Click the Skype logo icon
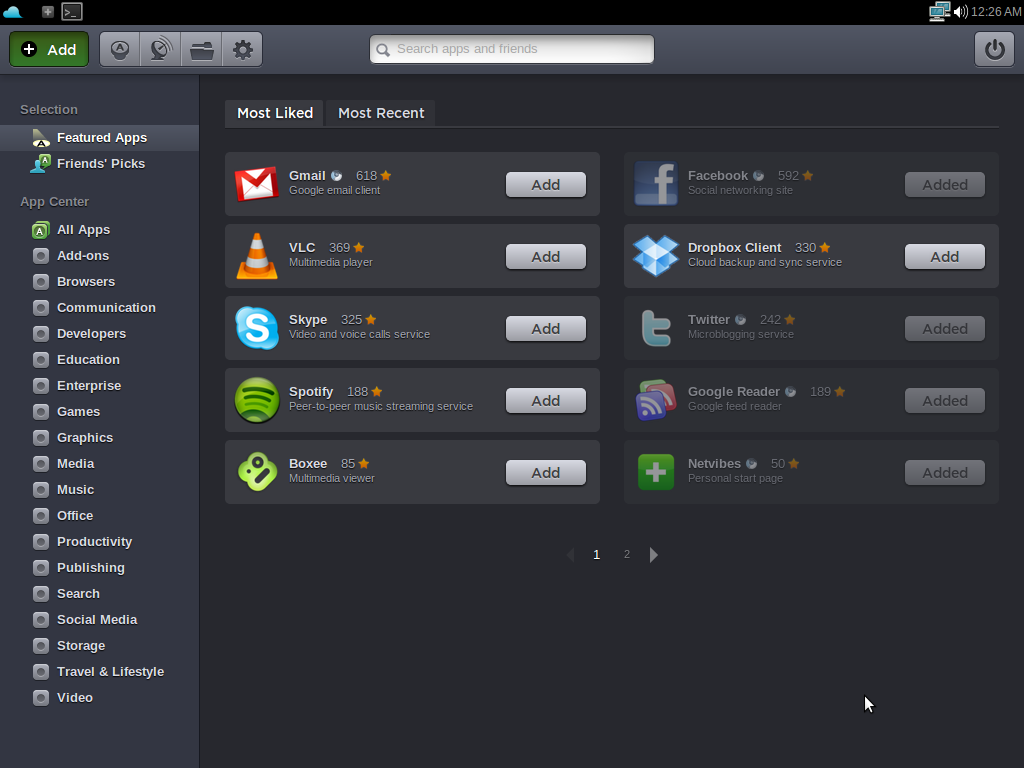Screen dimensions: 1024x768 pos(257,328)
